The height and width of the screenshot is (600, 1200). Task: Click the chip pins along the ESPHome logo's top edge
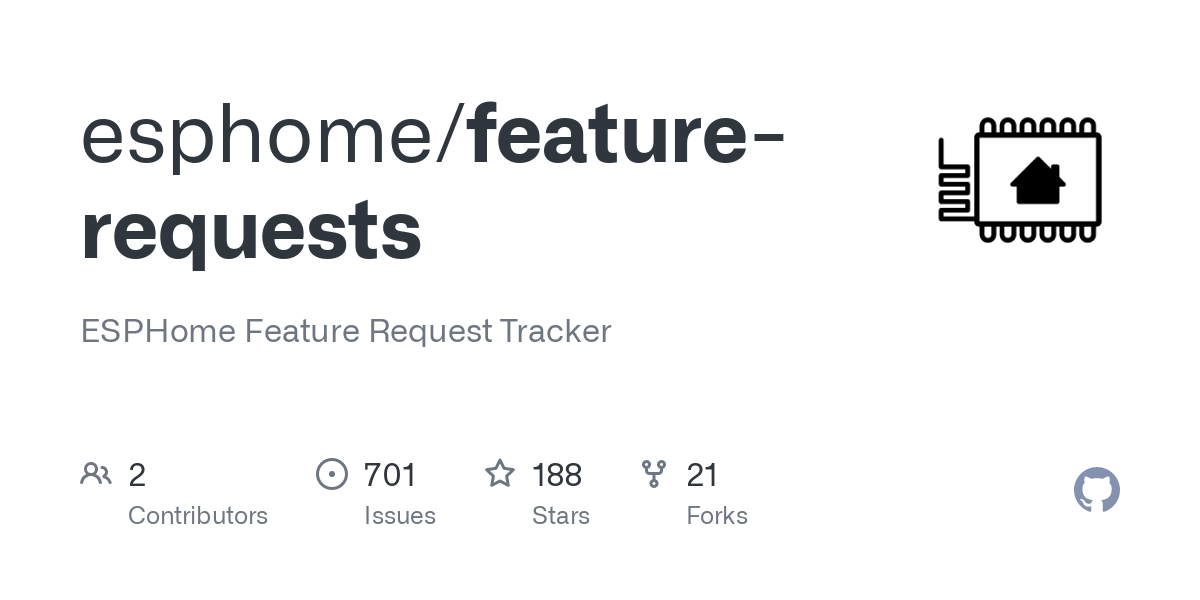[1037, 127]
